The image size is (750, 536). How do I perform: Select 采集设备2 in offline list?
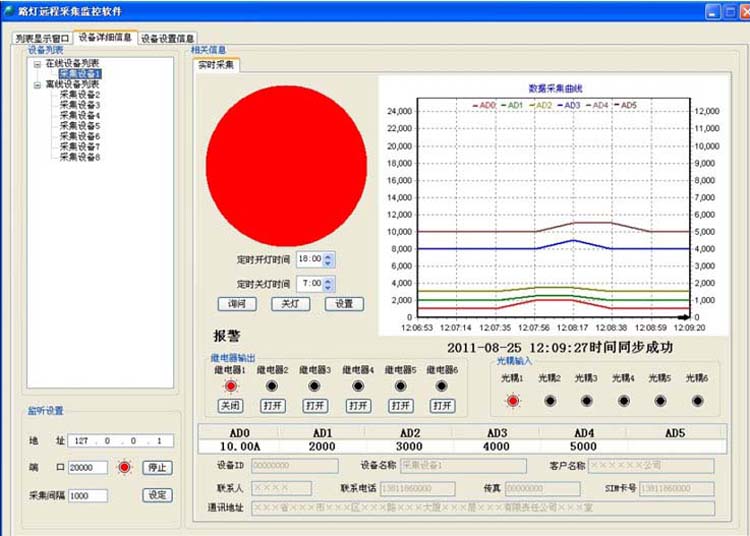tap(80, 95)
